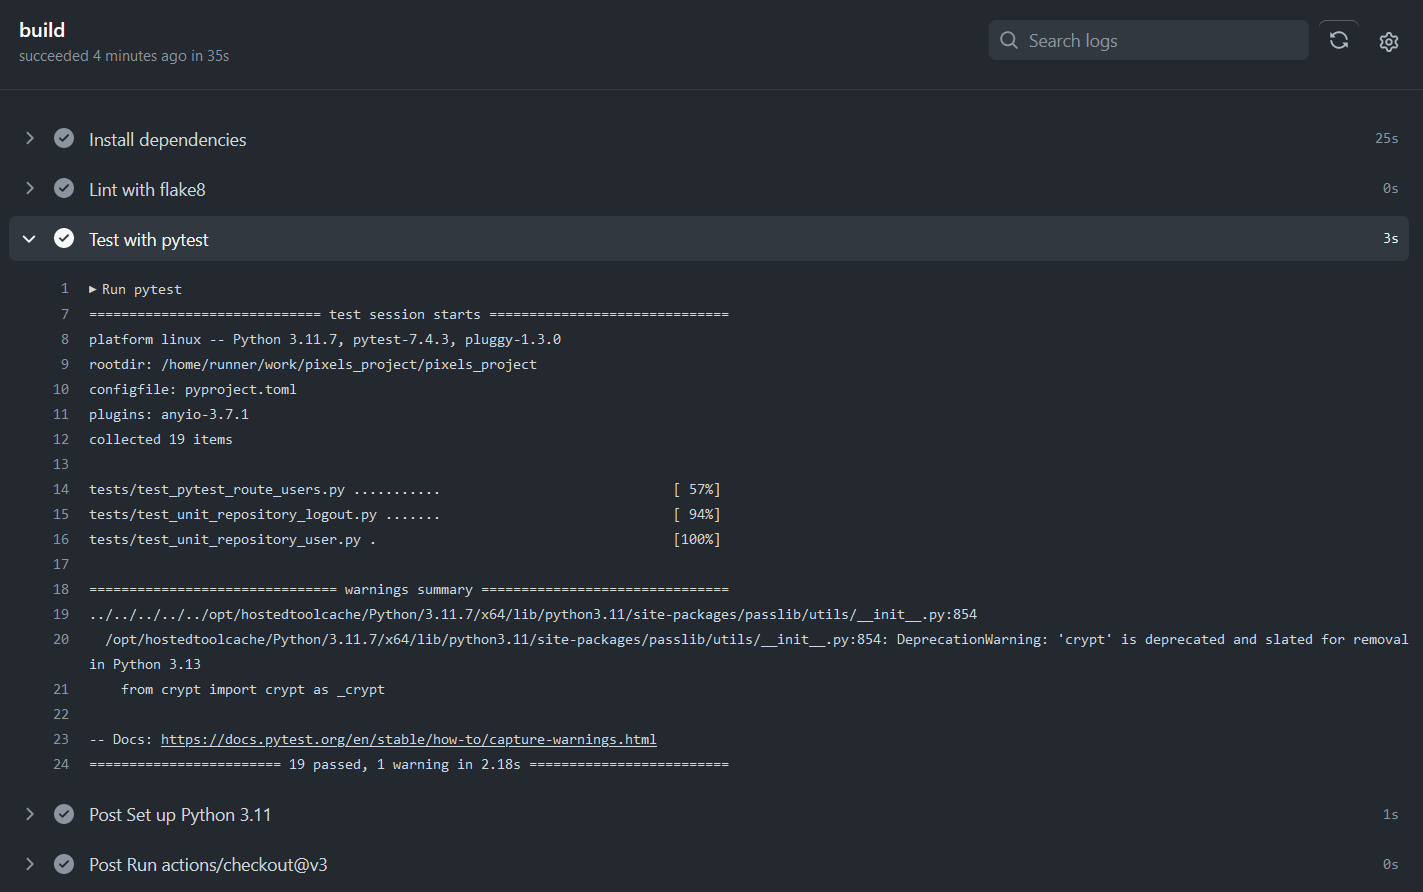Screen dimensions: 1423x892
Task: Click the tests/test_unit_repository_logout.py result line
Action: 404,514
